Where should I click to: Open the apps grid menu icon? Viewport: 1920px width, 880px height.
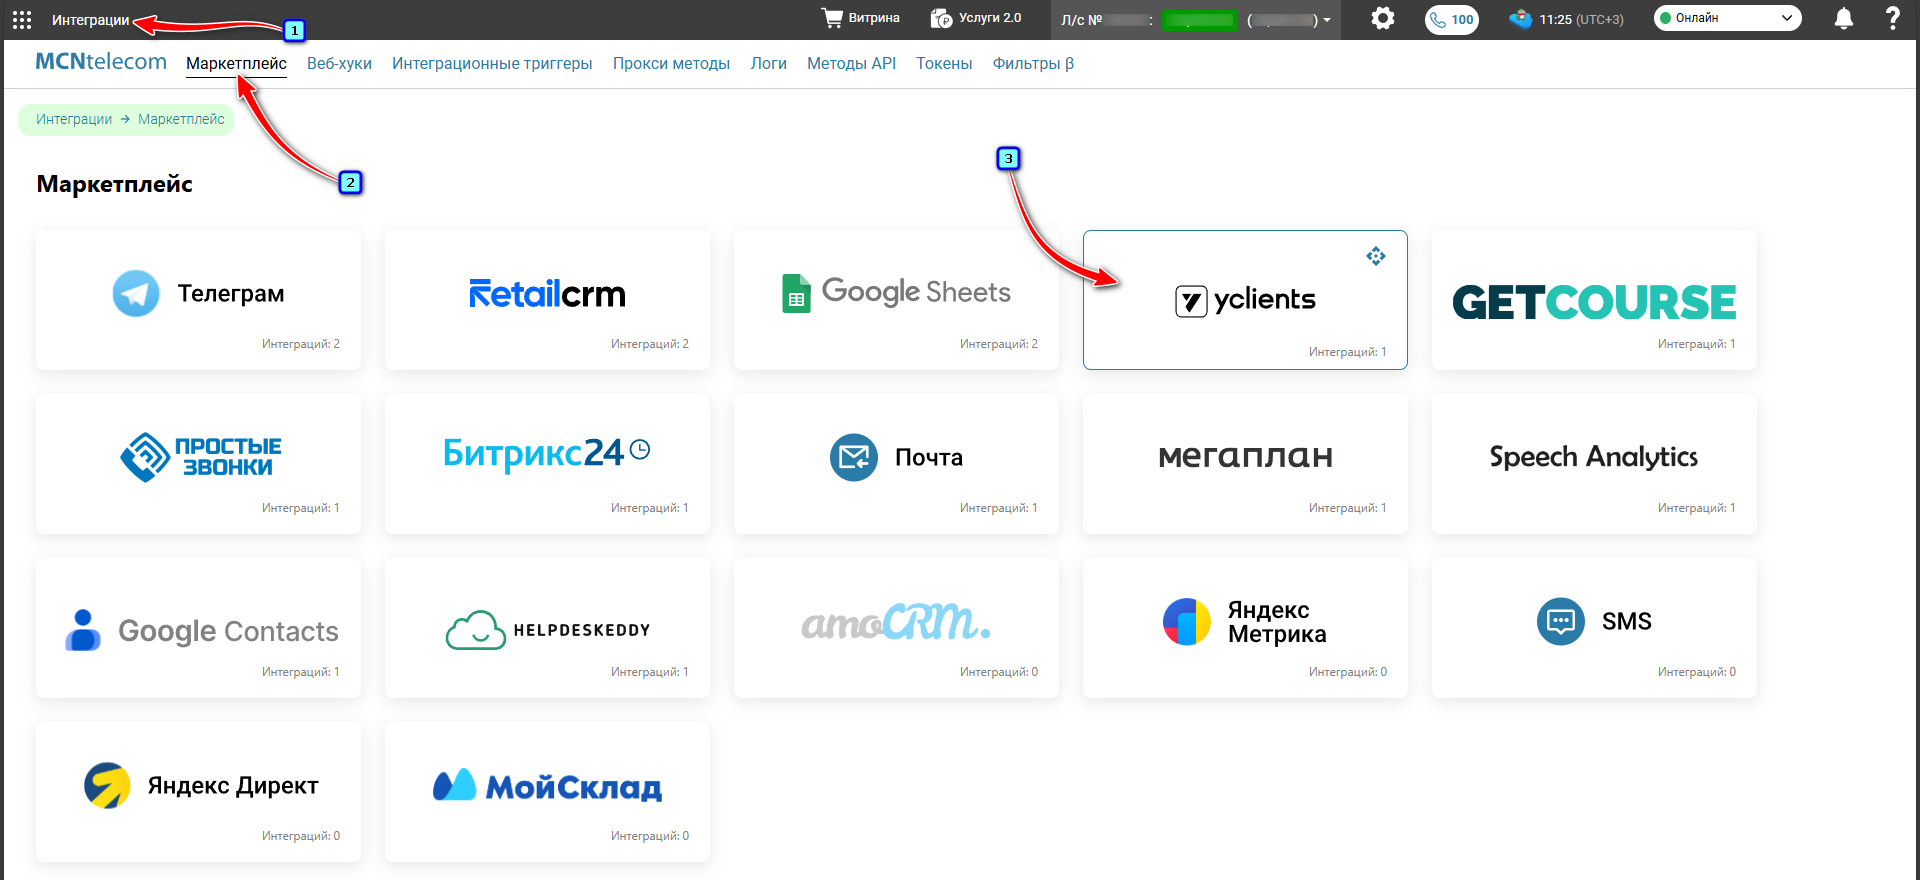click(x=22, y=19)
